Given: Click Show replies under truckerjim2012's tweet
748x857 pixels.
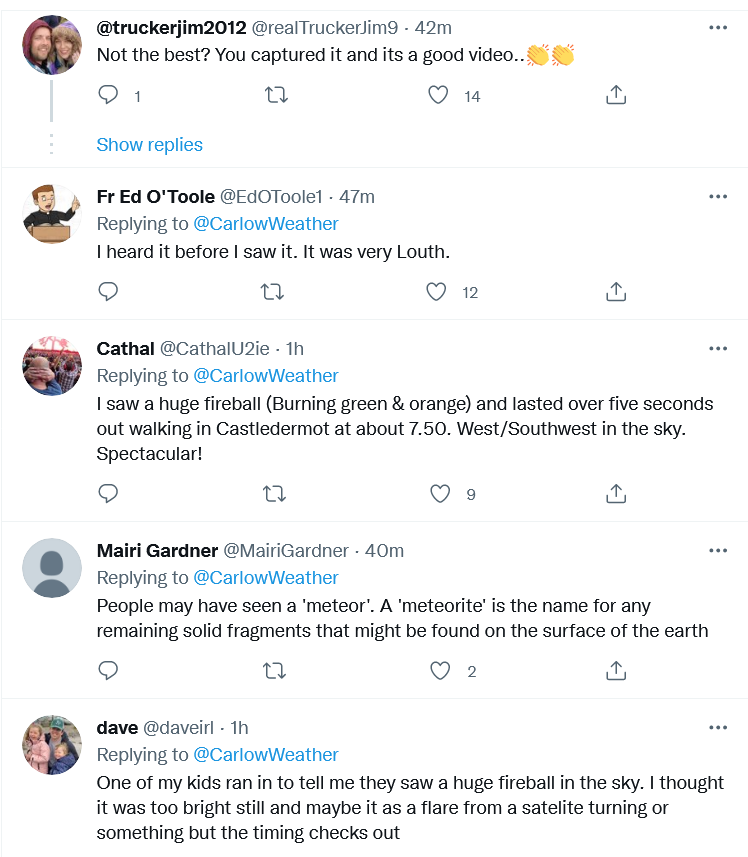Looking at the screenshot, I should point(149,145).
